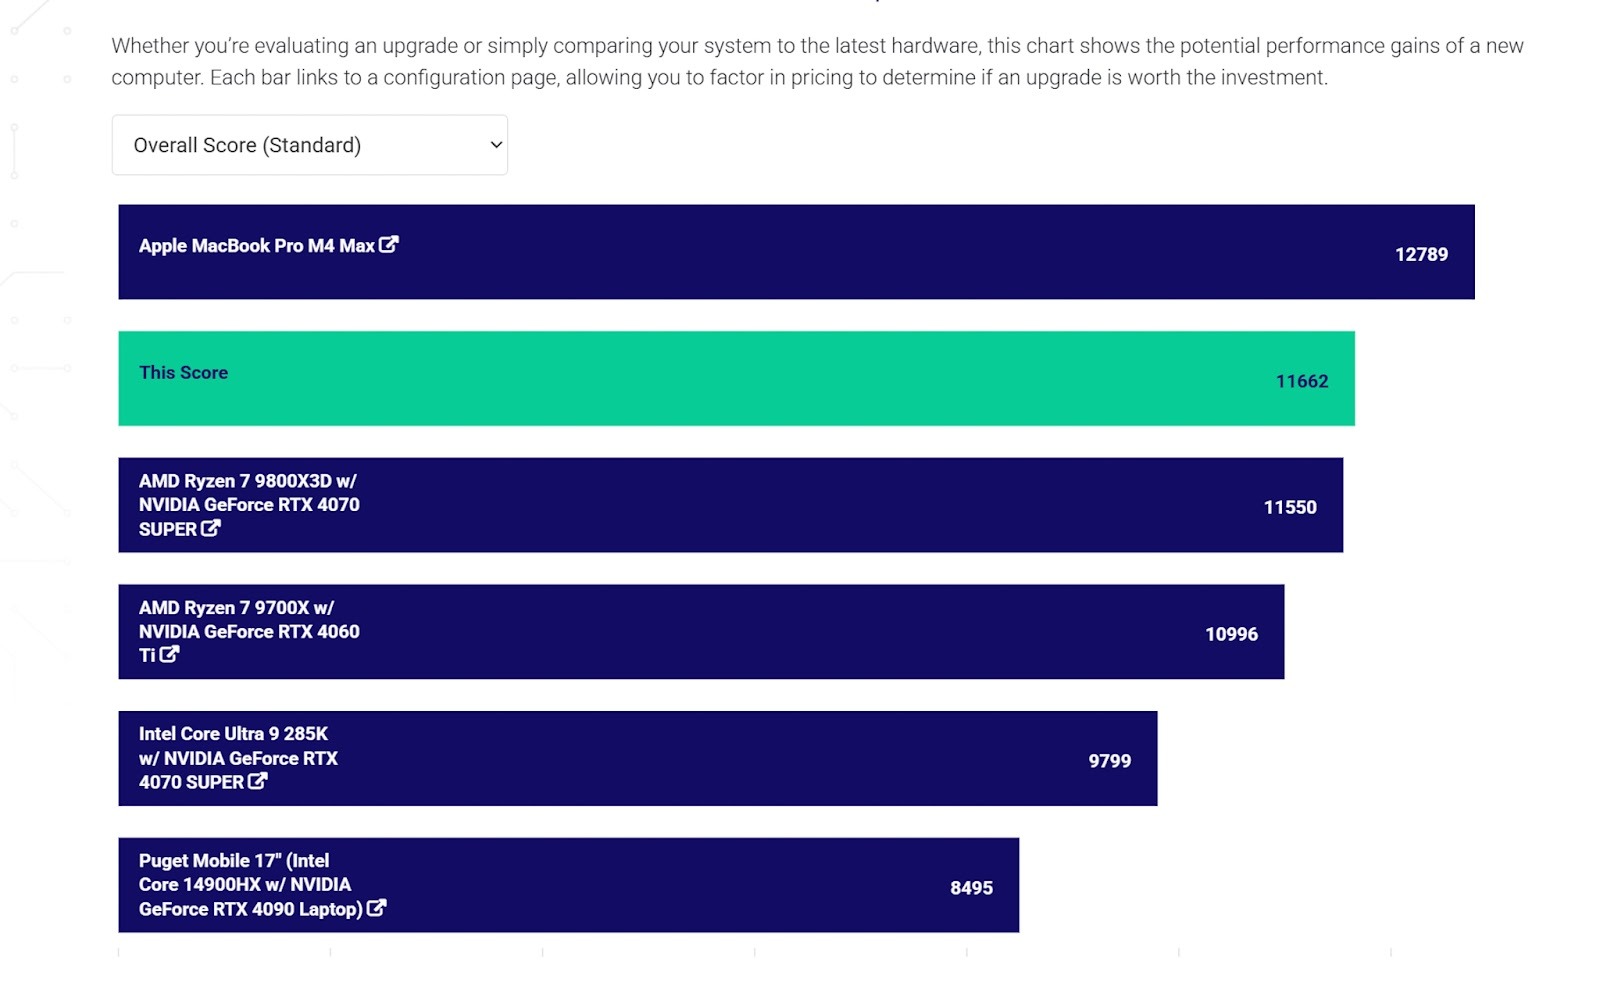Open the Overall Score (Standard) dropdown
This screenshot has height=1000, width=1600.
[300, 145]
